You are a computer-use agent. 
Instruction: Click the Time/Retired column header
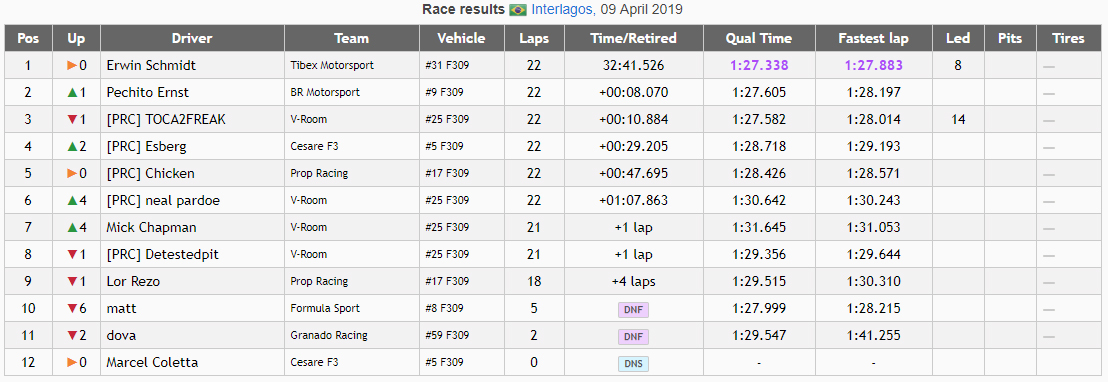633,38
